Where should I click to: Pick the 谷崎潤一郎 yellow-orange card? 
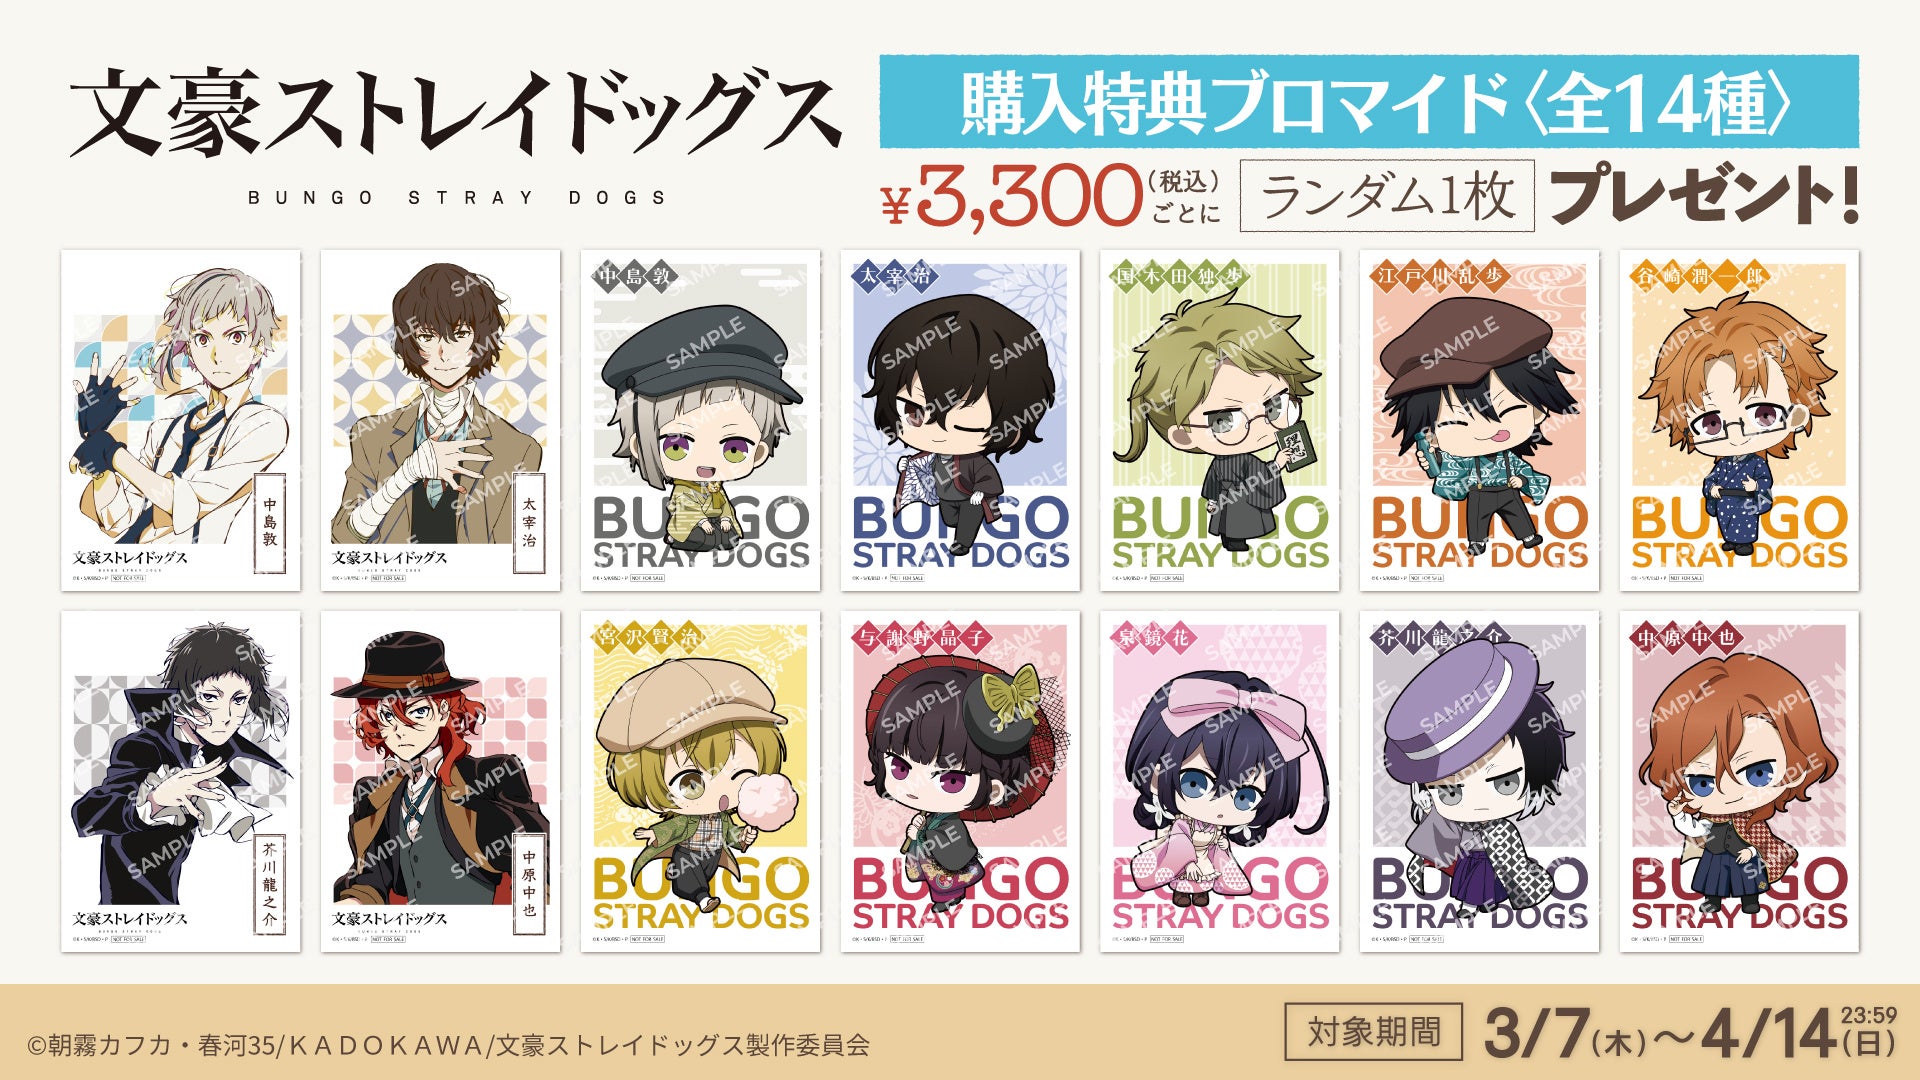pos(1739,420)
